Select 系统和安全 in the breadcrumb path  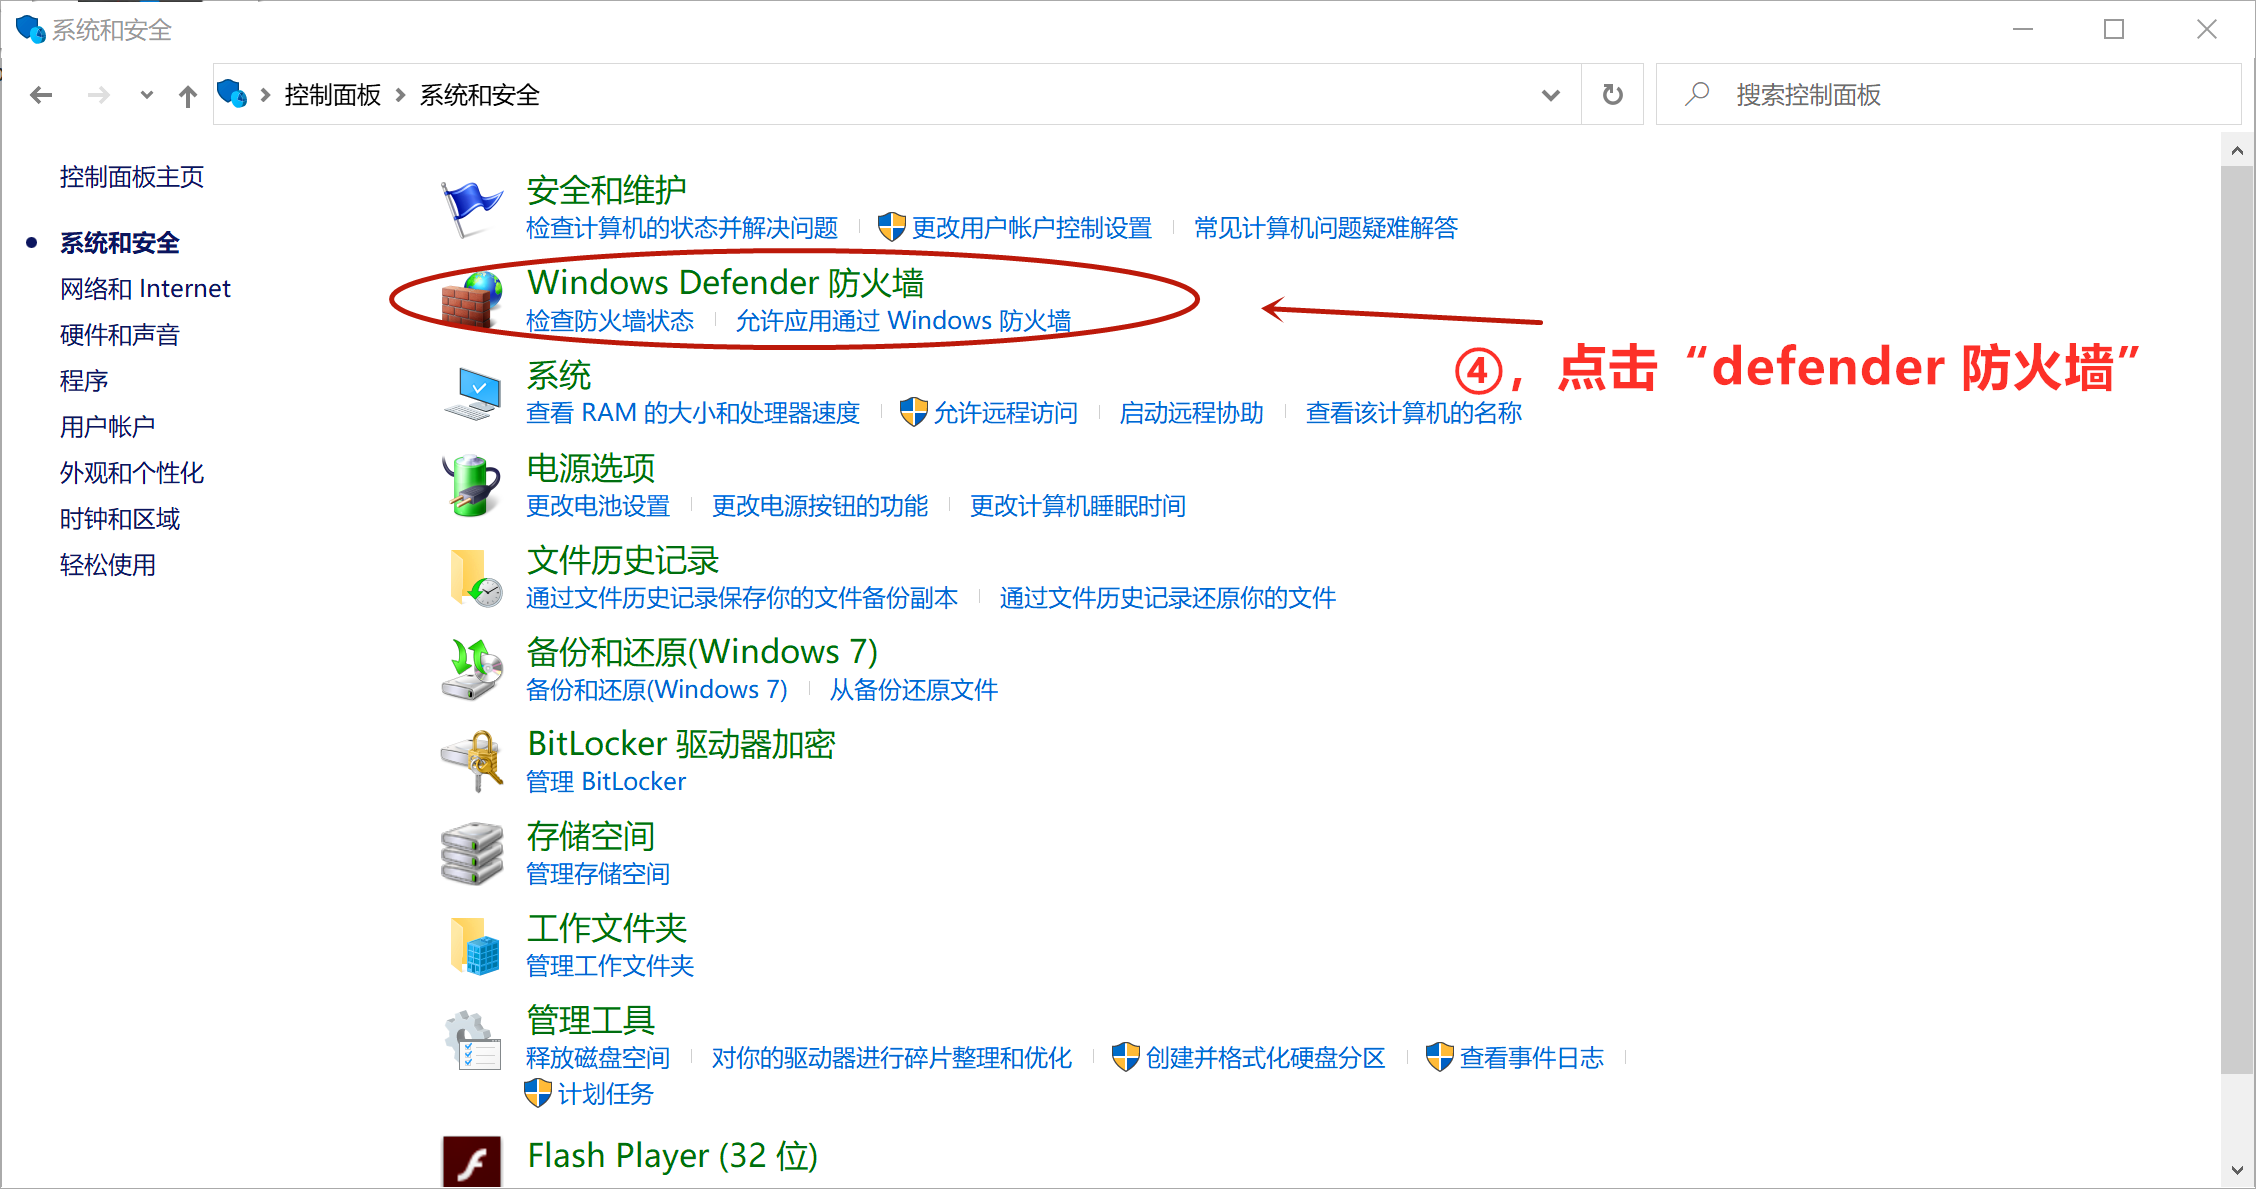coord(480,95)
